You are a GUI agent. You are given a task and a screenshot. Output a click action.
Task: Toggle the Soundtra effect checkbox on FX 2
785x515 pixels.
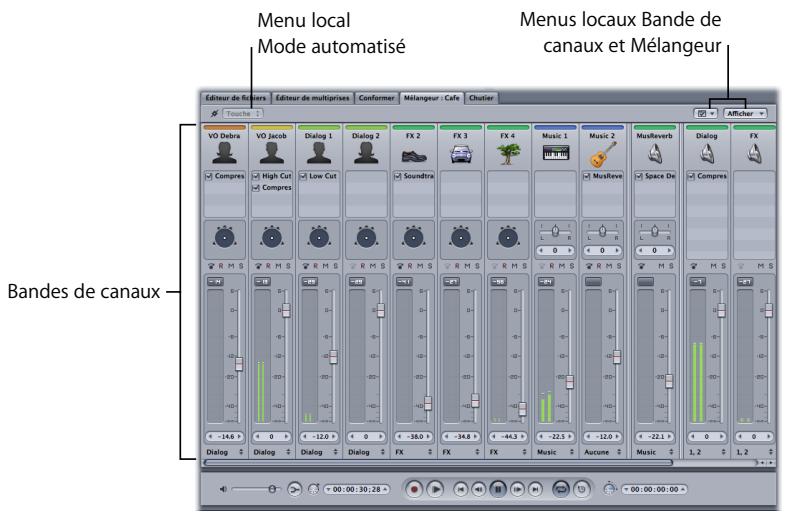tap(398, 176)
